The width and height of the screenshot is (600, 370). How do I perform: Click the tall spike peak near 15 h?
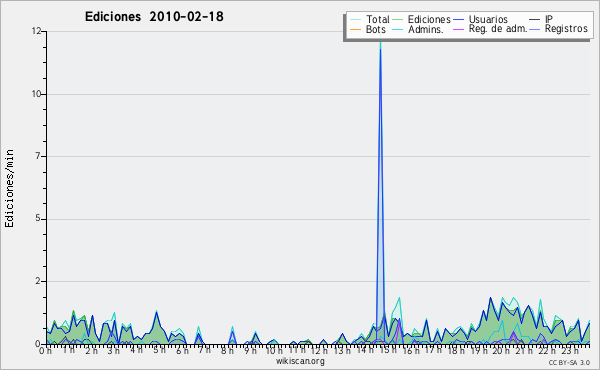tap(380, 44)
